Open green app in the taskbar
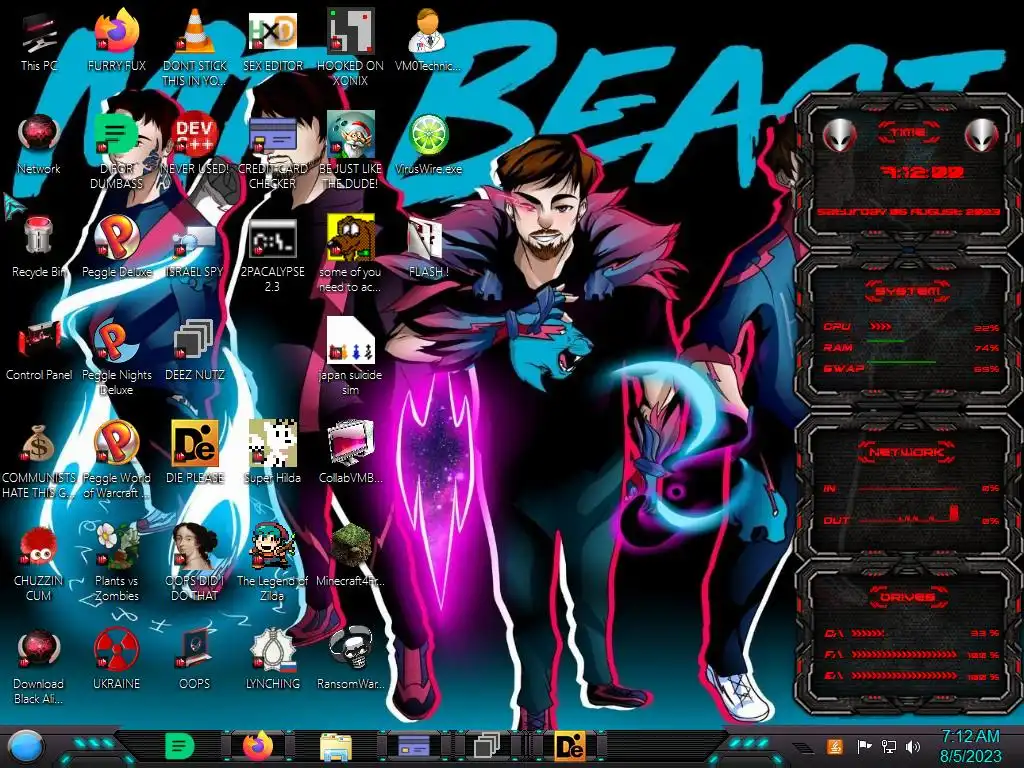The height and width of the screenshot is (768, 1024). click(179, 746)
